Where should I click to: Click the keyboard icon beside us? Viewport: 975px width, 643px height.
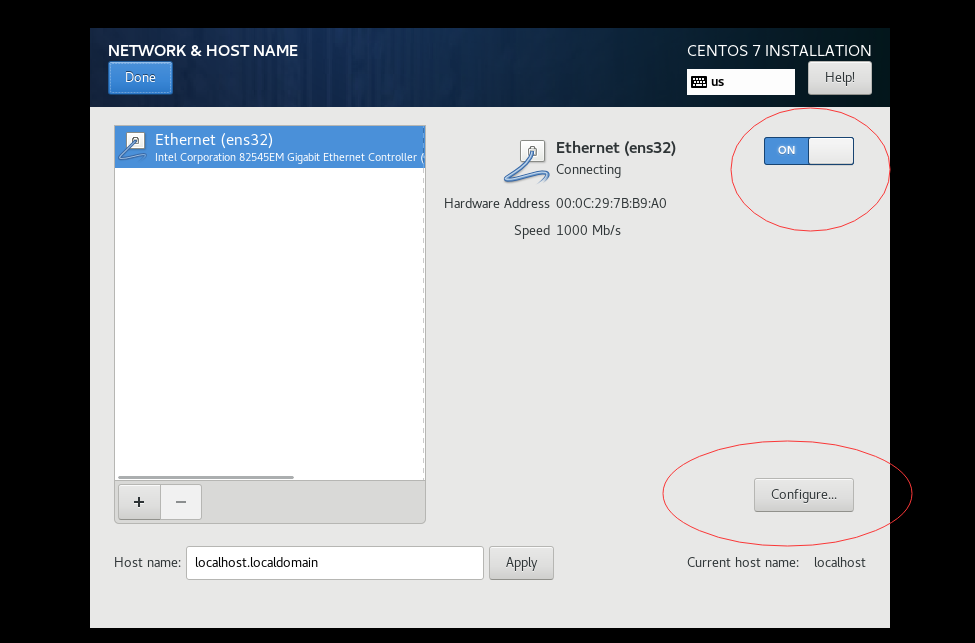pyautogui.click(x=699, y=82)
